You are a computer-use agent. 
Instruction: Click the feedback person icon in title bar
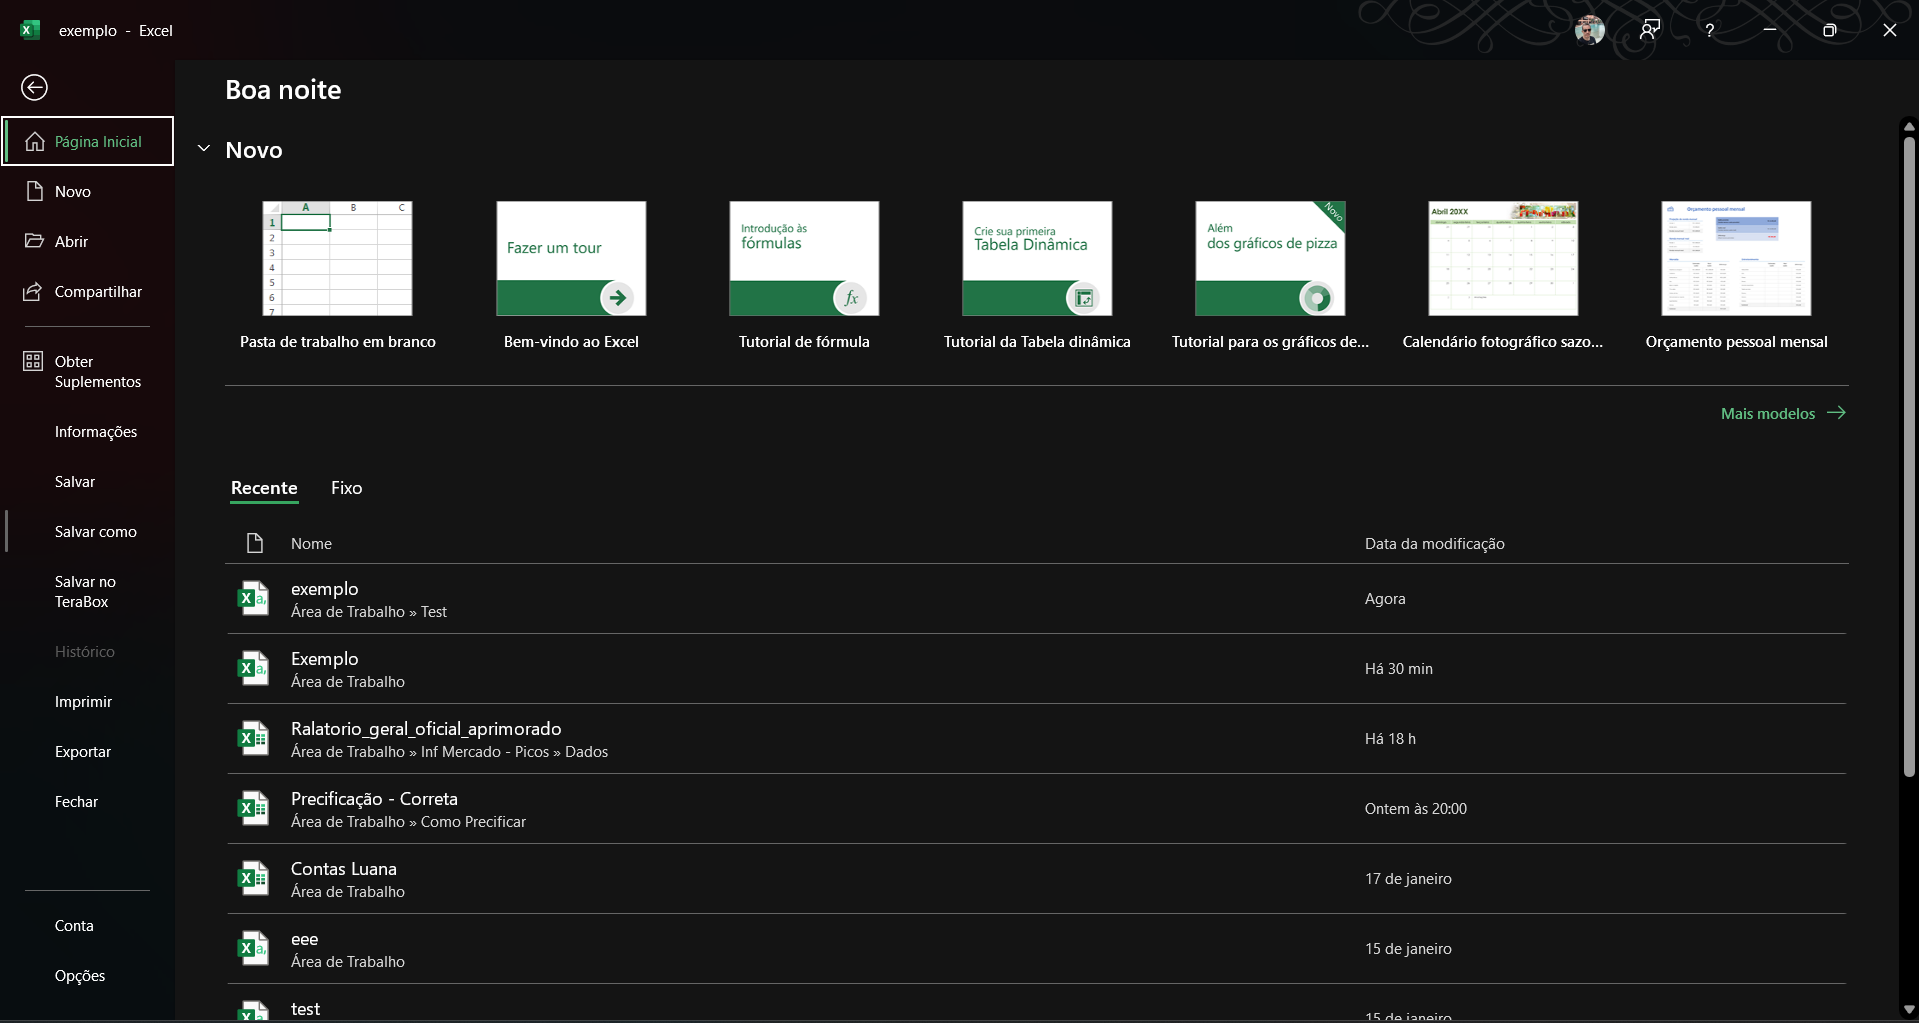point(1650,30)
